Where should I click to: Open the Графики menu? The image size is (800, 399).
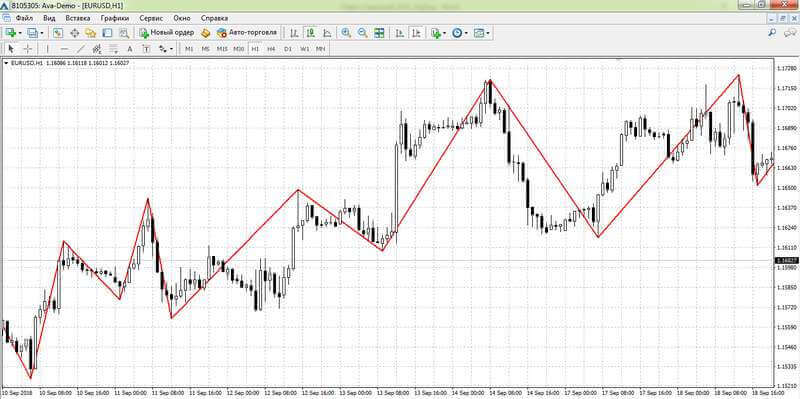point(115,18)
